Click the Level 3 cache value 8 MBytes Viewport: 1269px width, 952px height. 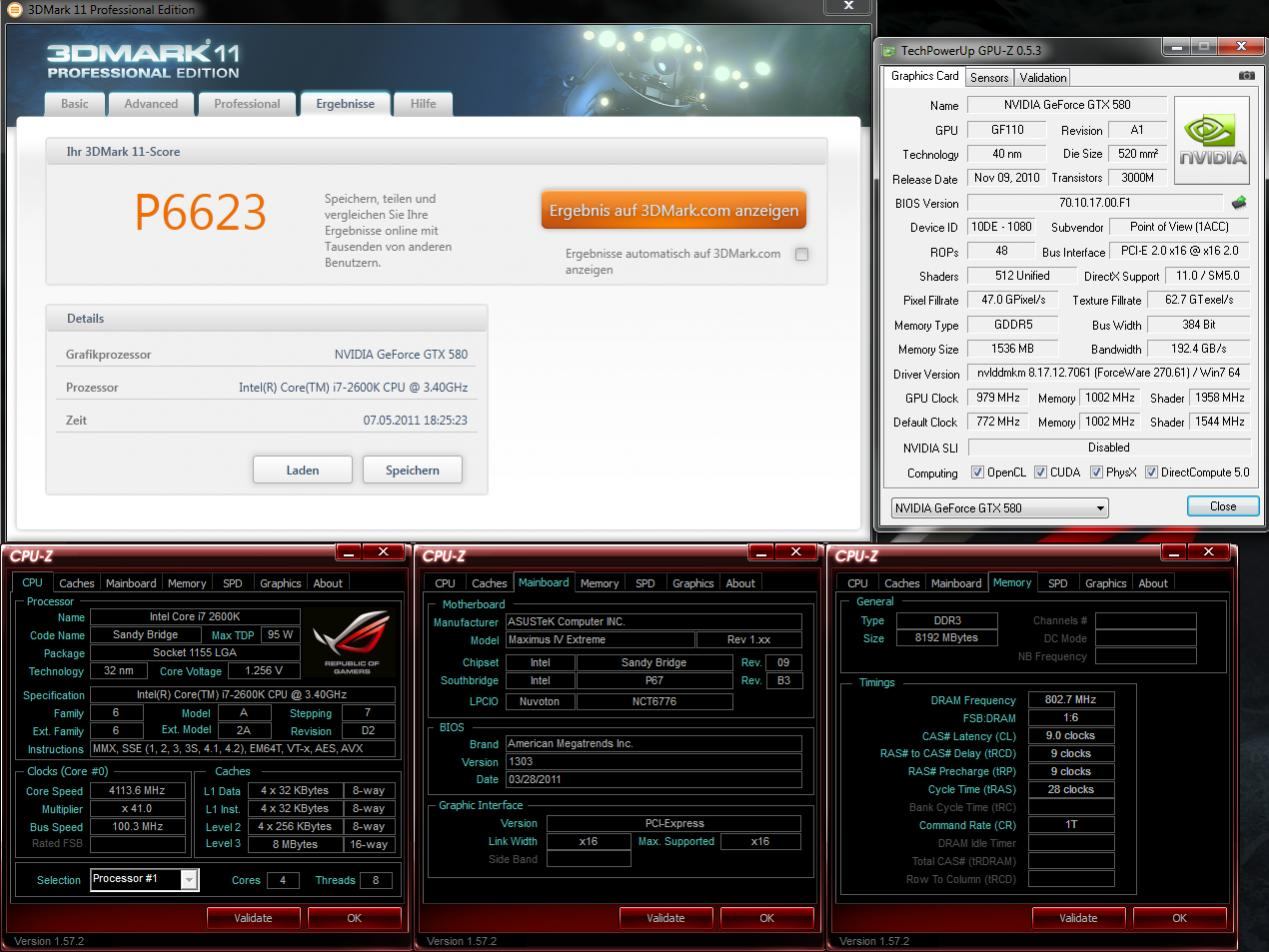click(295, 844)
